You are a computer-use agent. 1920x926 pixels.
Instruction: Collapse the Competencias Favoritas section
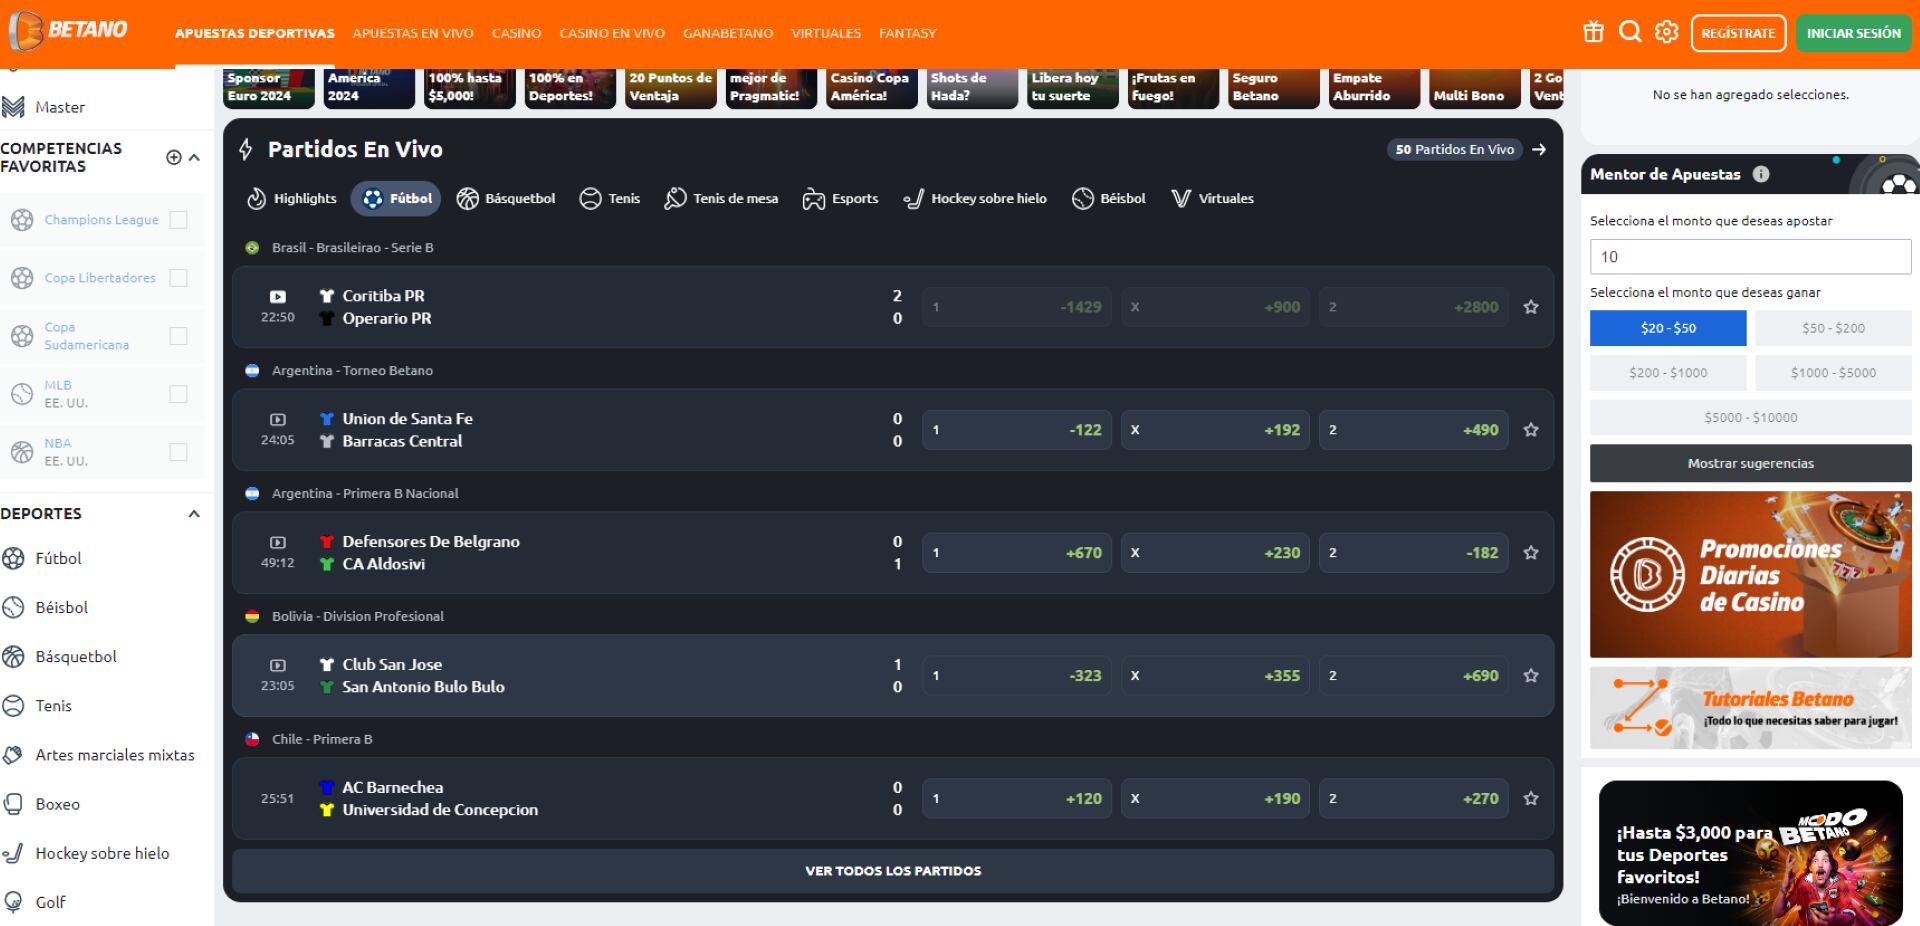[194, 157]
